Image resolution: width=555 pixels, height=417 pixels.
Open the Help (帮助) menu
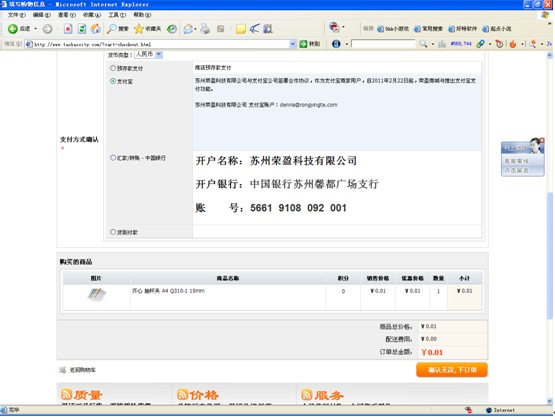[142, 15]
